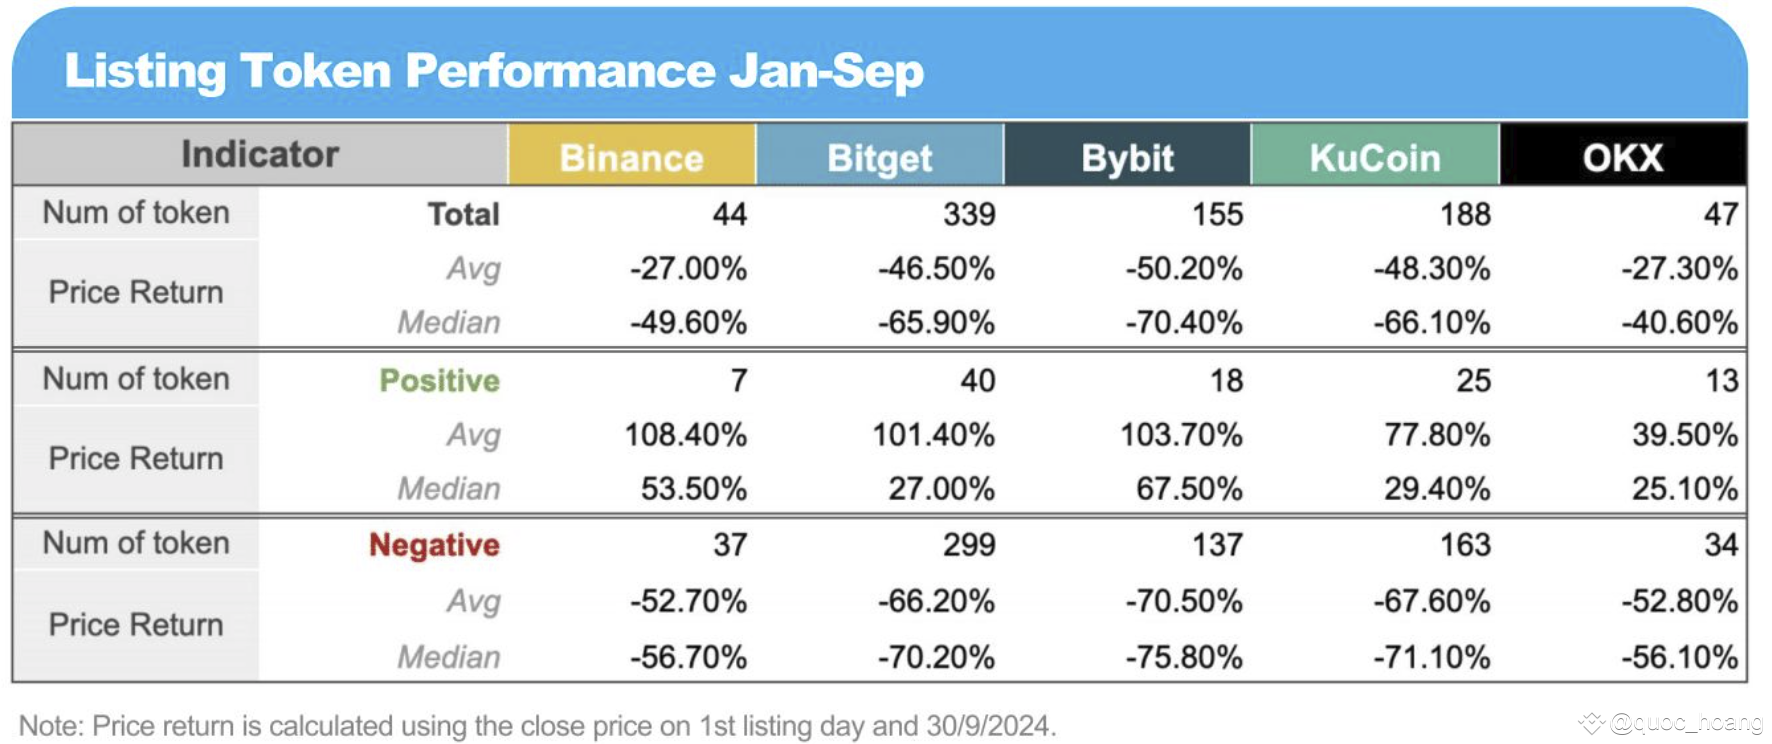
Task: Click the watermark icon beside @quoc_hoang
Action: point(1591,722)
